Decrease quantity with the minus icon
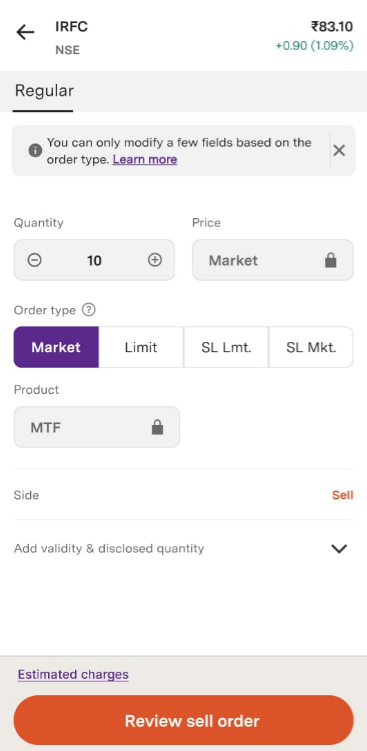The image size is (367, 751). click(x=34, y=260)
